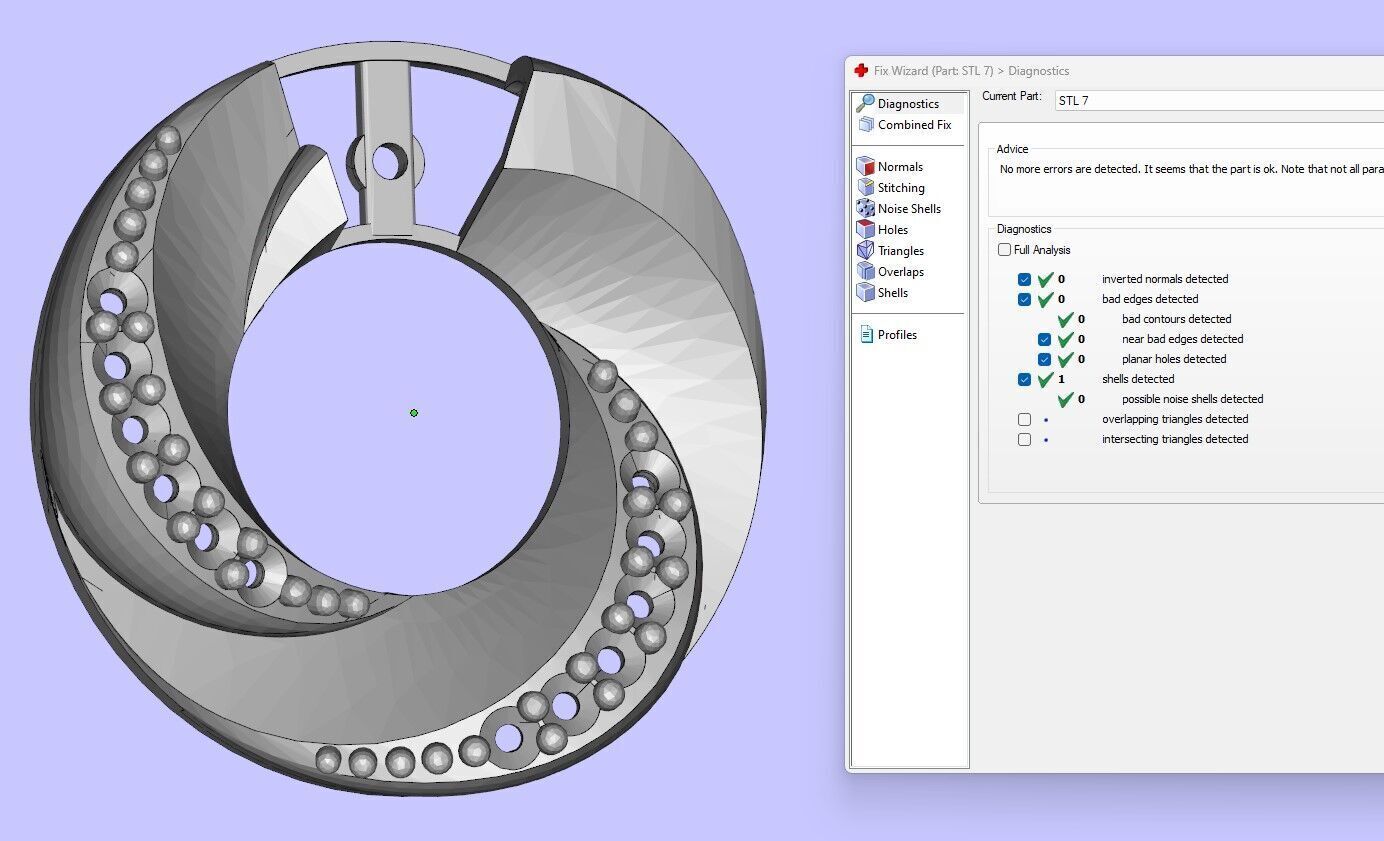Click the 'bad contours detected' text
This screenshot has width=1384, height=841.
pyautogui.click(x=1176, y=319)
